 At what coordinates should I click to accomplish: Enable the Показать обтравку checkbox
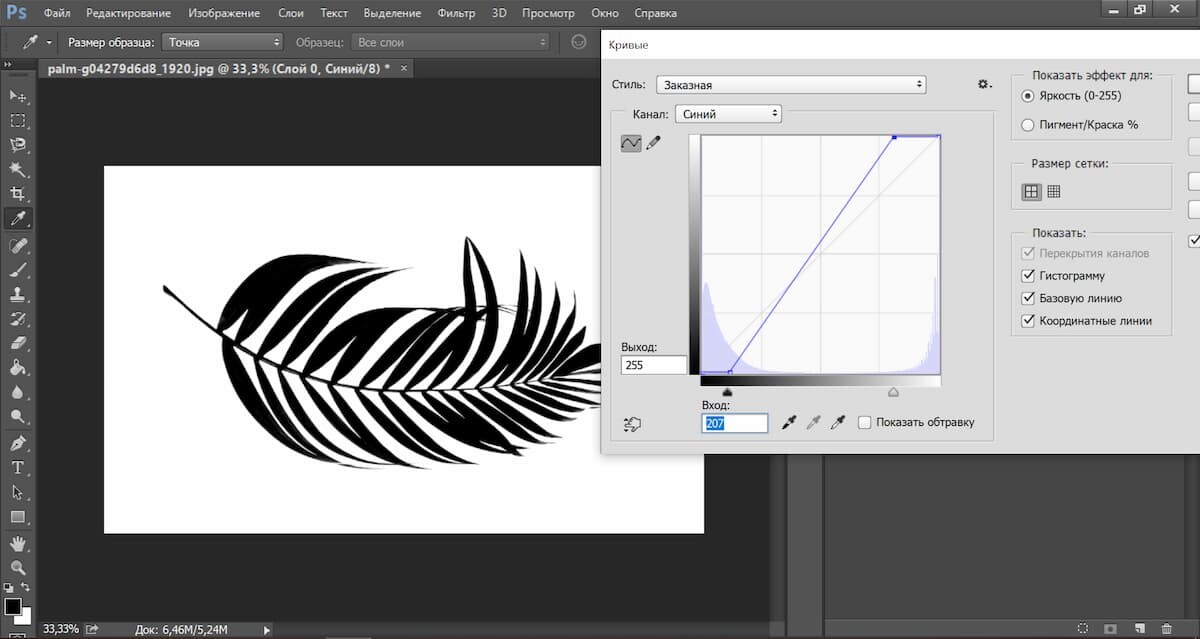(865, 422)
